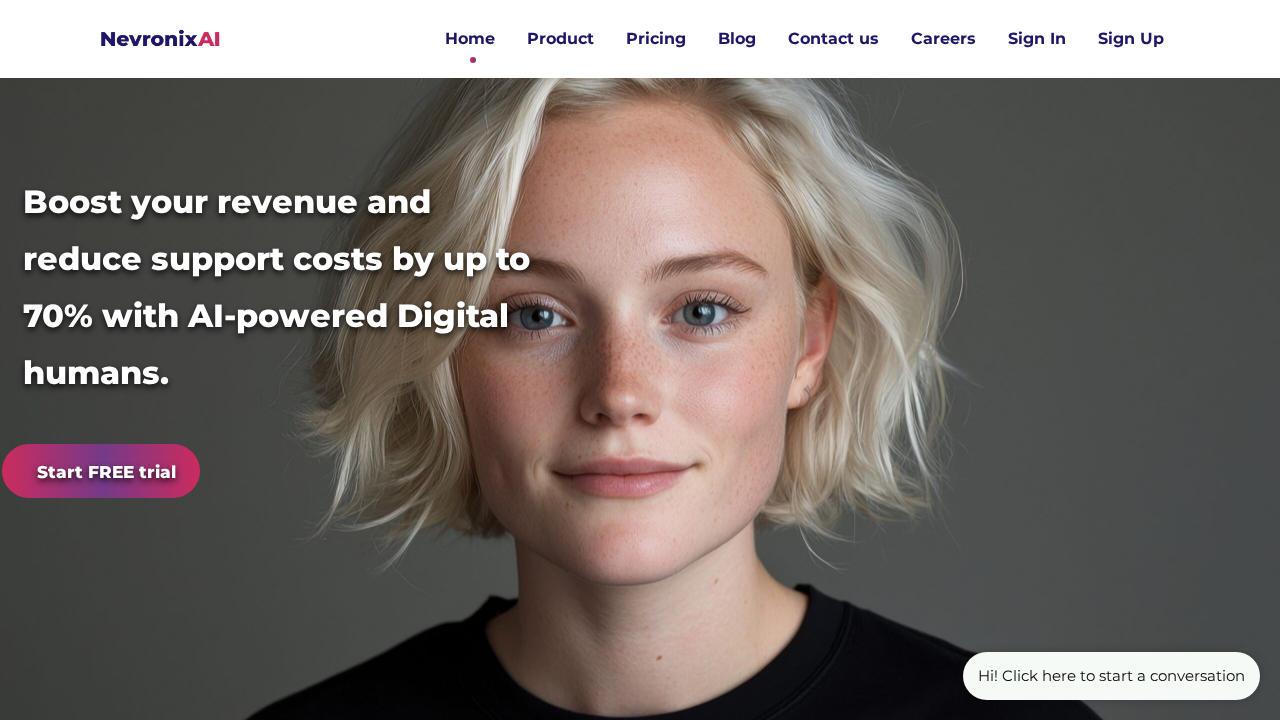The width and height of the screenshot is (1280, 720).
Task: Click Sign In in the header
Action: pyautogui.click(x=1037, y=39)
